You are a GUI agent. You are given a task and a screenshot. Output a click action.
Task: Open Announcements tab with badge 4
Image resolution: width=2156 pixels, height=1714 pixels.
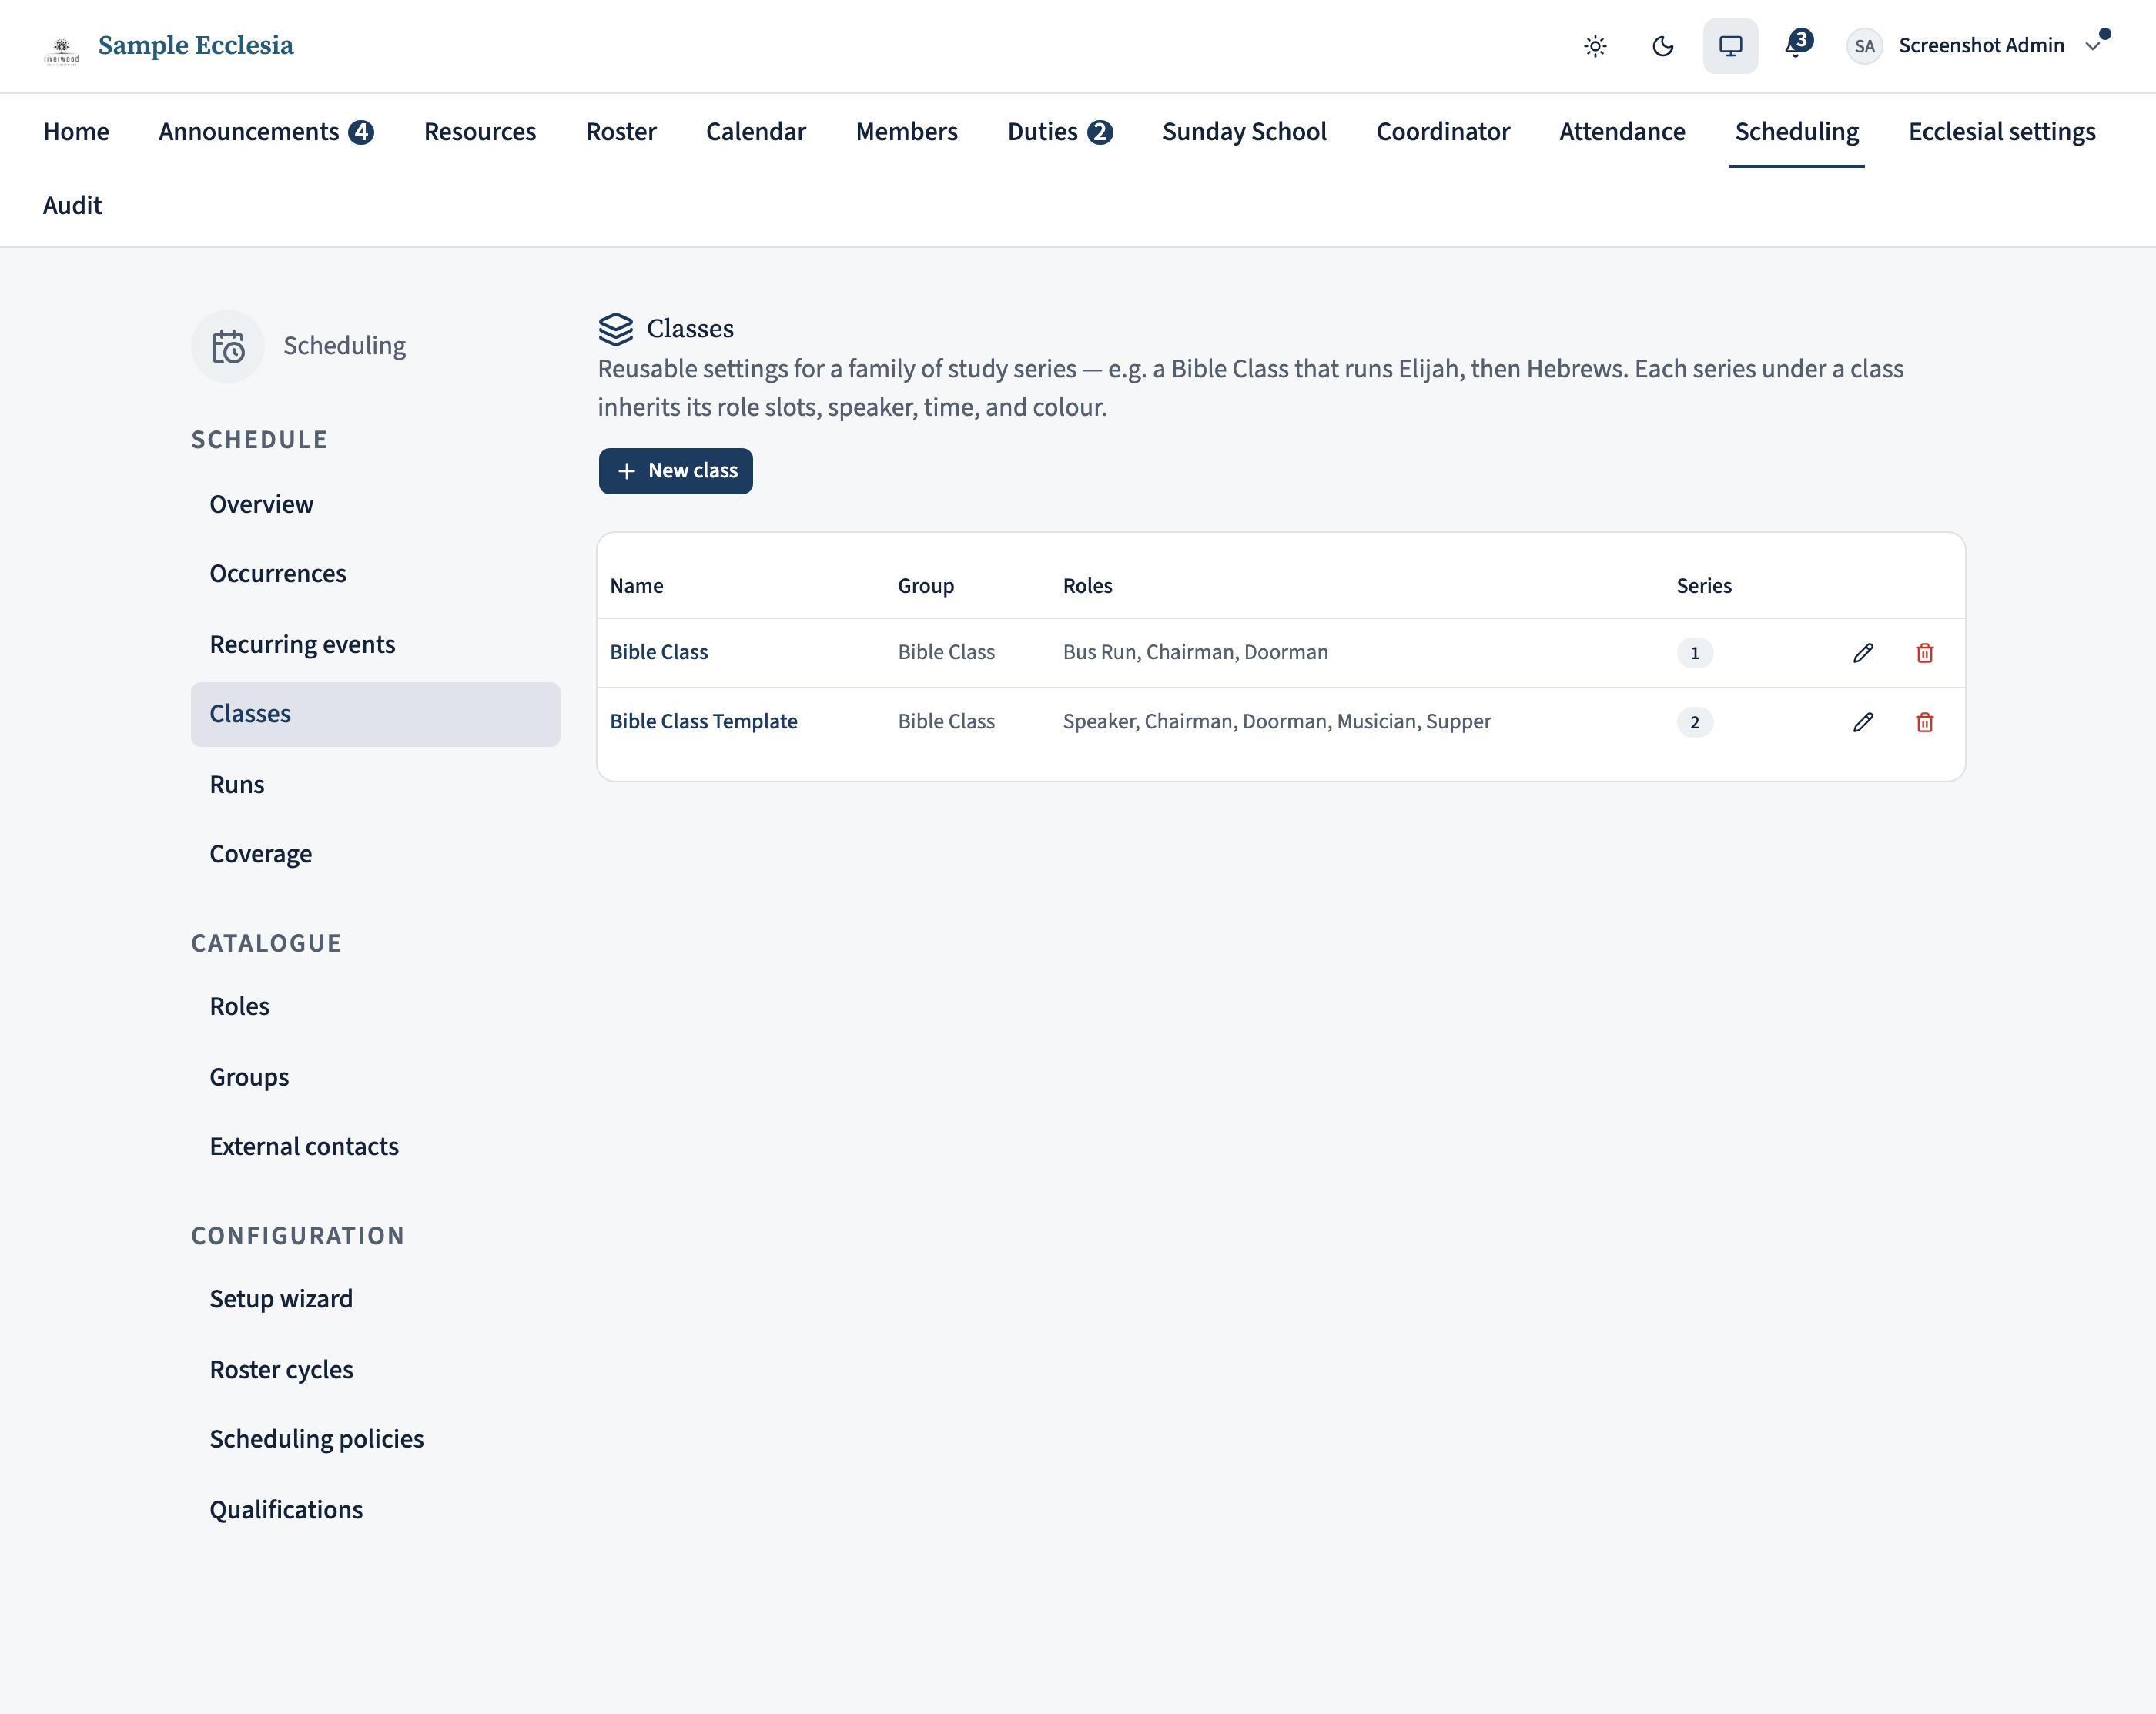pyautogui.click(x=266, y=132)
